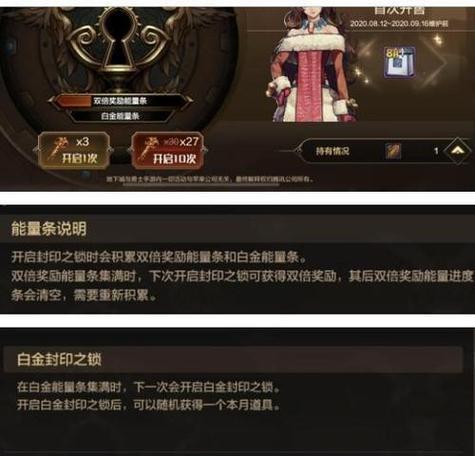Click the left scroll ornament of the lock
The width and height of the screenshot is (475, 456).
coord(84,45)
